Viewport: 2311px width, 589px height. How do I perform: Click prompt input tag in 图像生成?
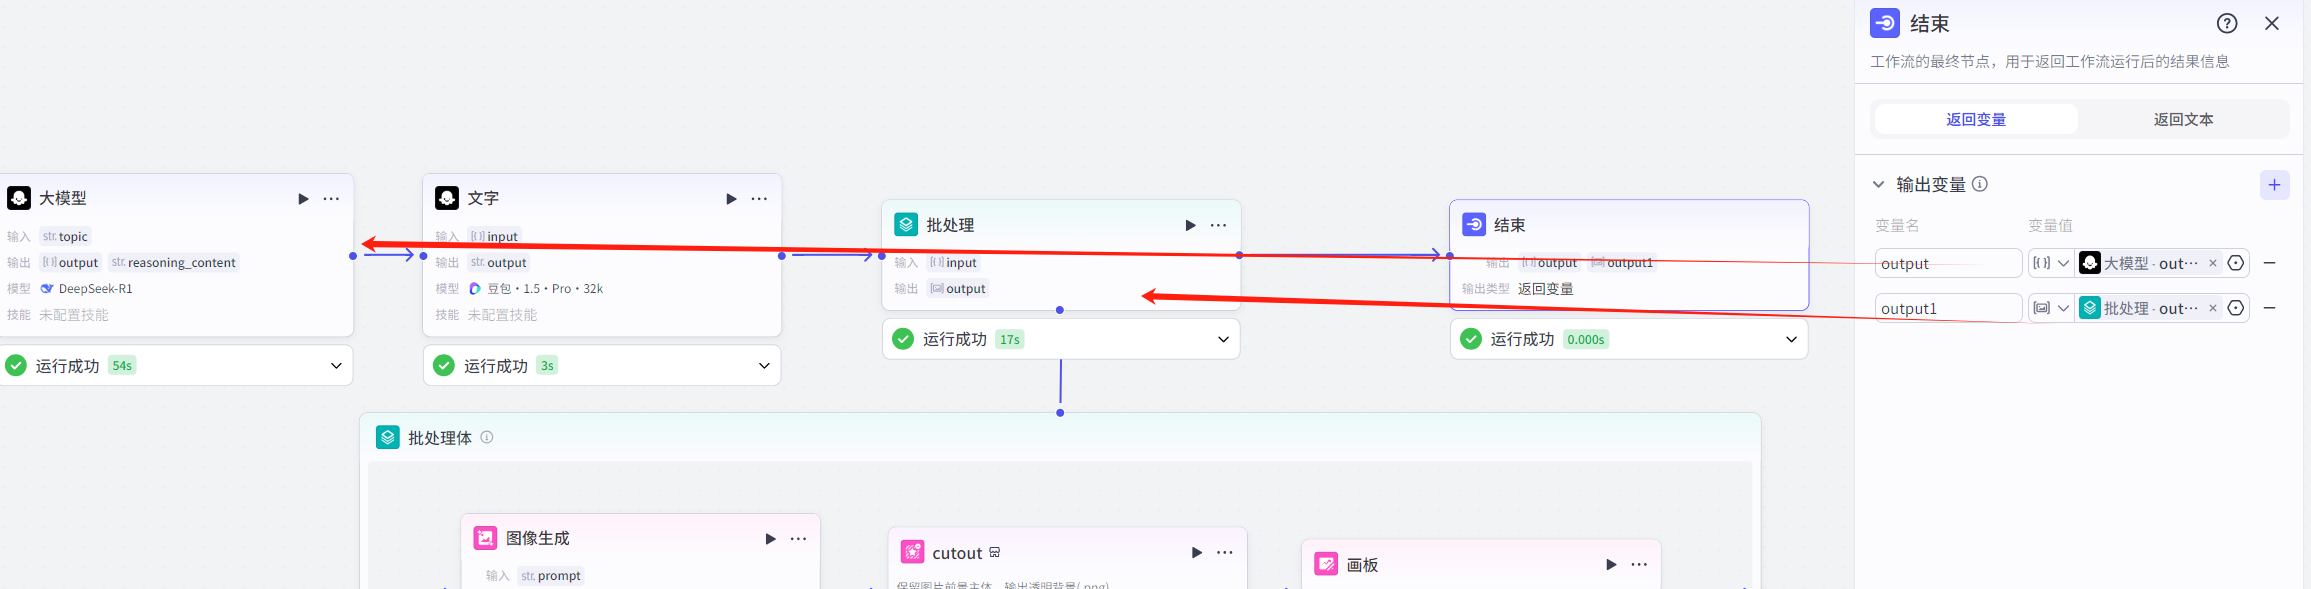click(551, 575)
